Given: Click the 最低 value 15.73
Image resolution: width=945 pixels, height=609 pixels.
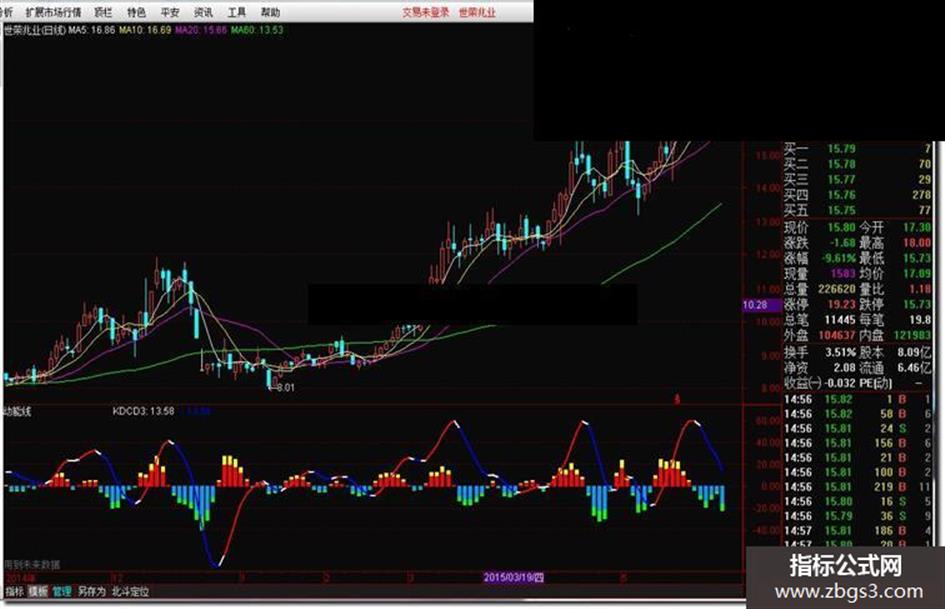Looking at the screenshot, I should click(916, 258).
